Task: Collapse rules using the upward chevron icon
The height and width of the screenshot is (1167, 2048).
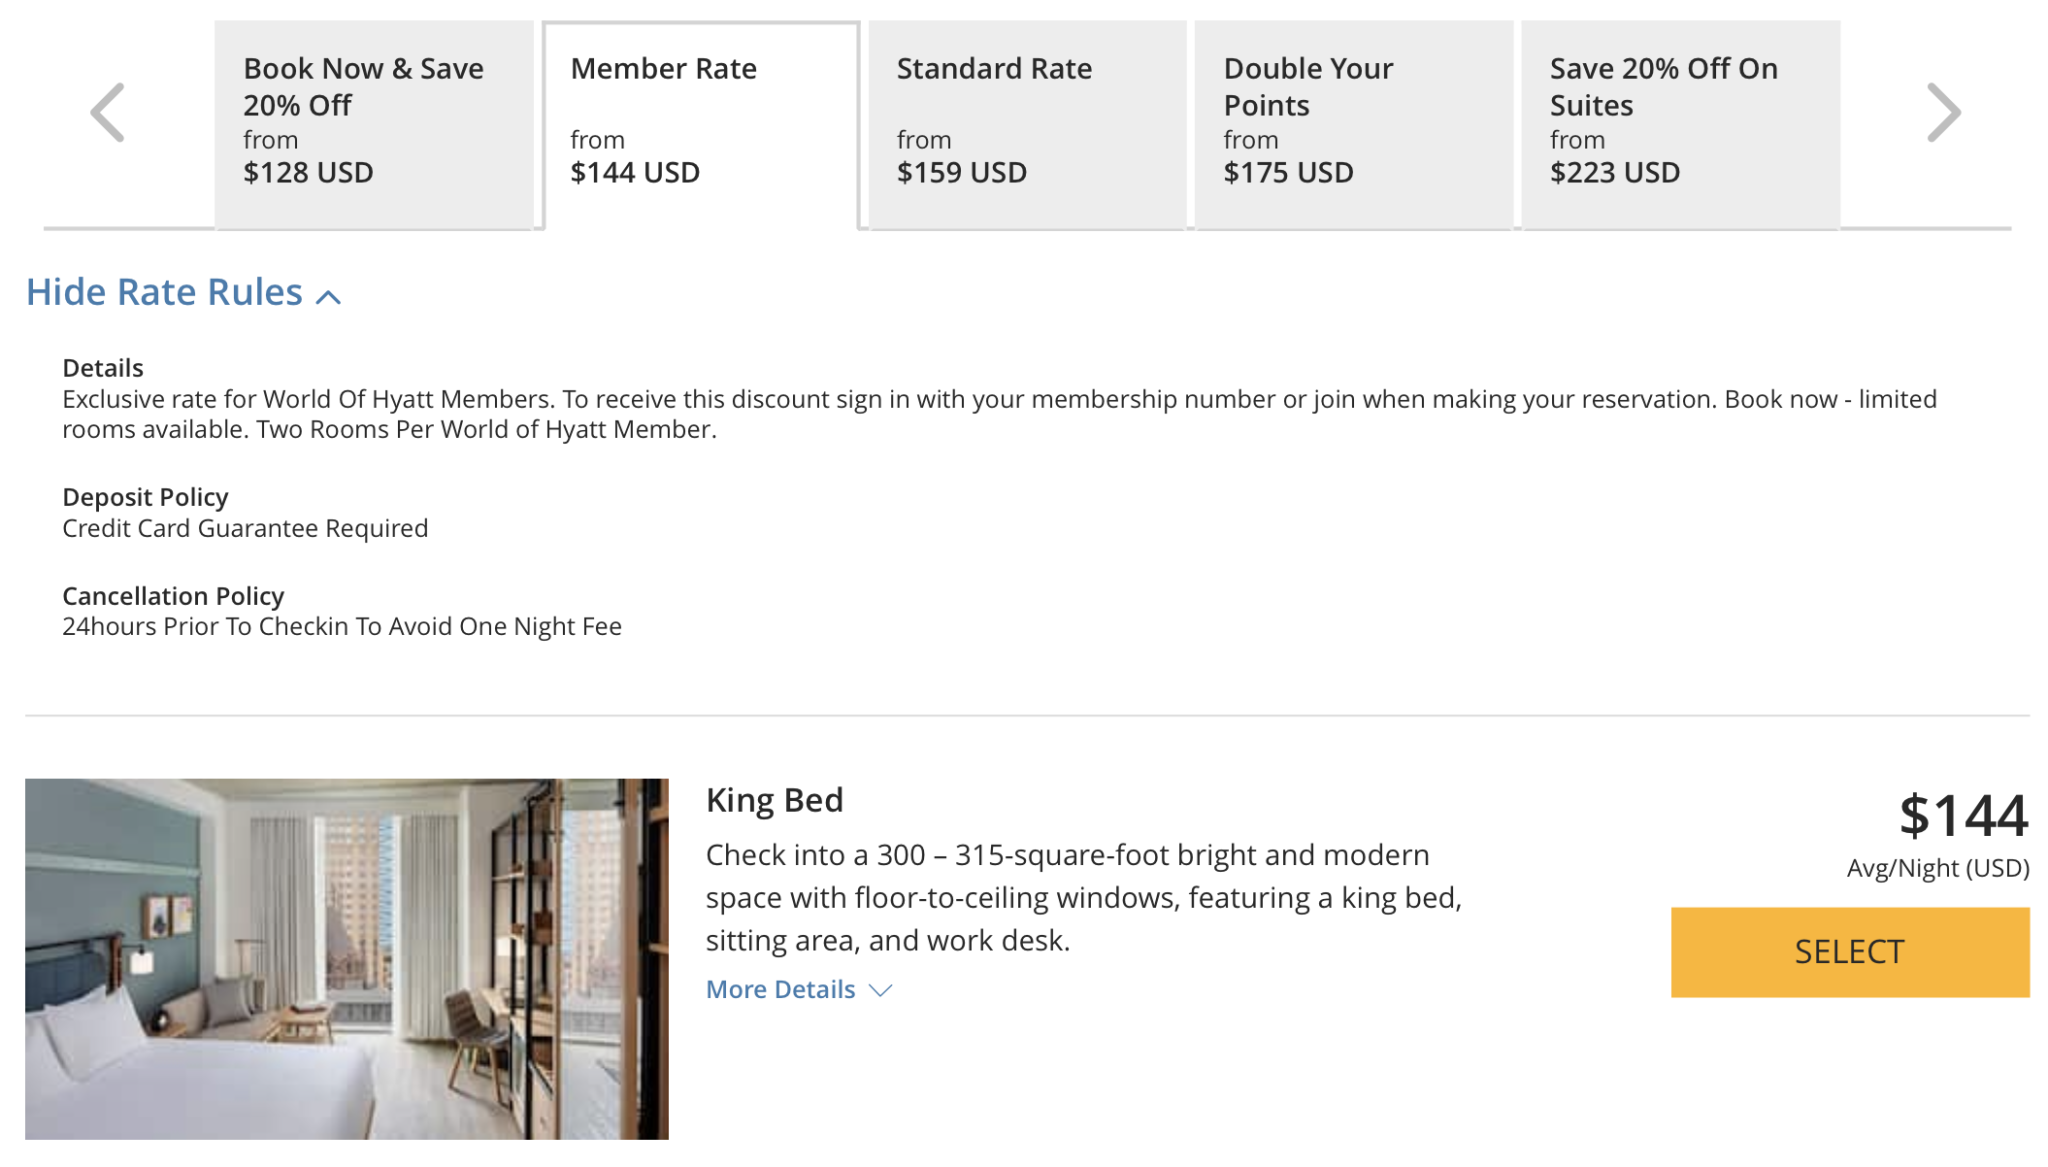Action: tap(328, 296)
